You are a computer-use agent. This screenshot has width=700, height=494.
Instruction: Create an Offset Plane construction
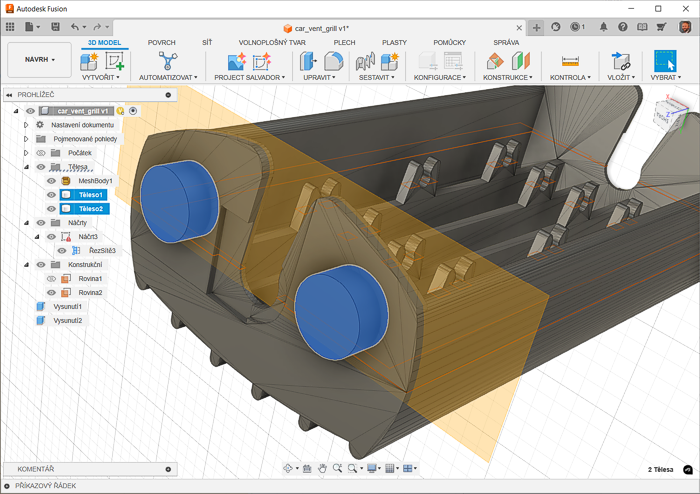(x=495, y=62)
